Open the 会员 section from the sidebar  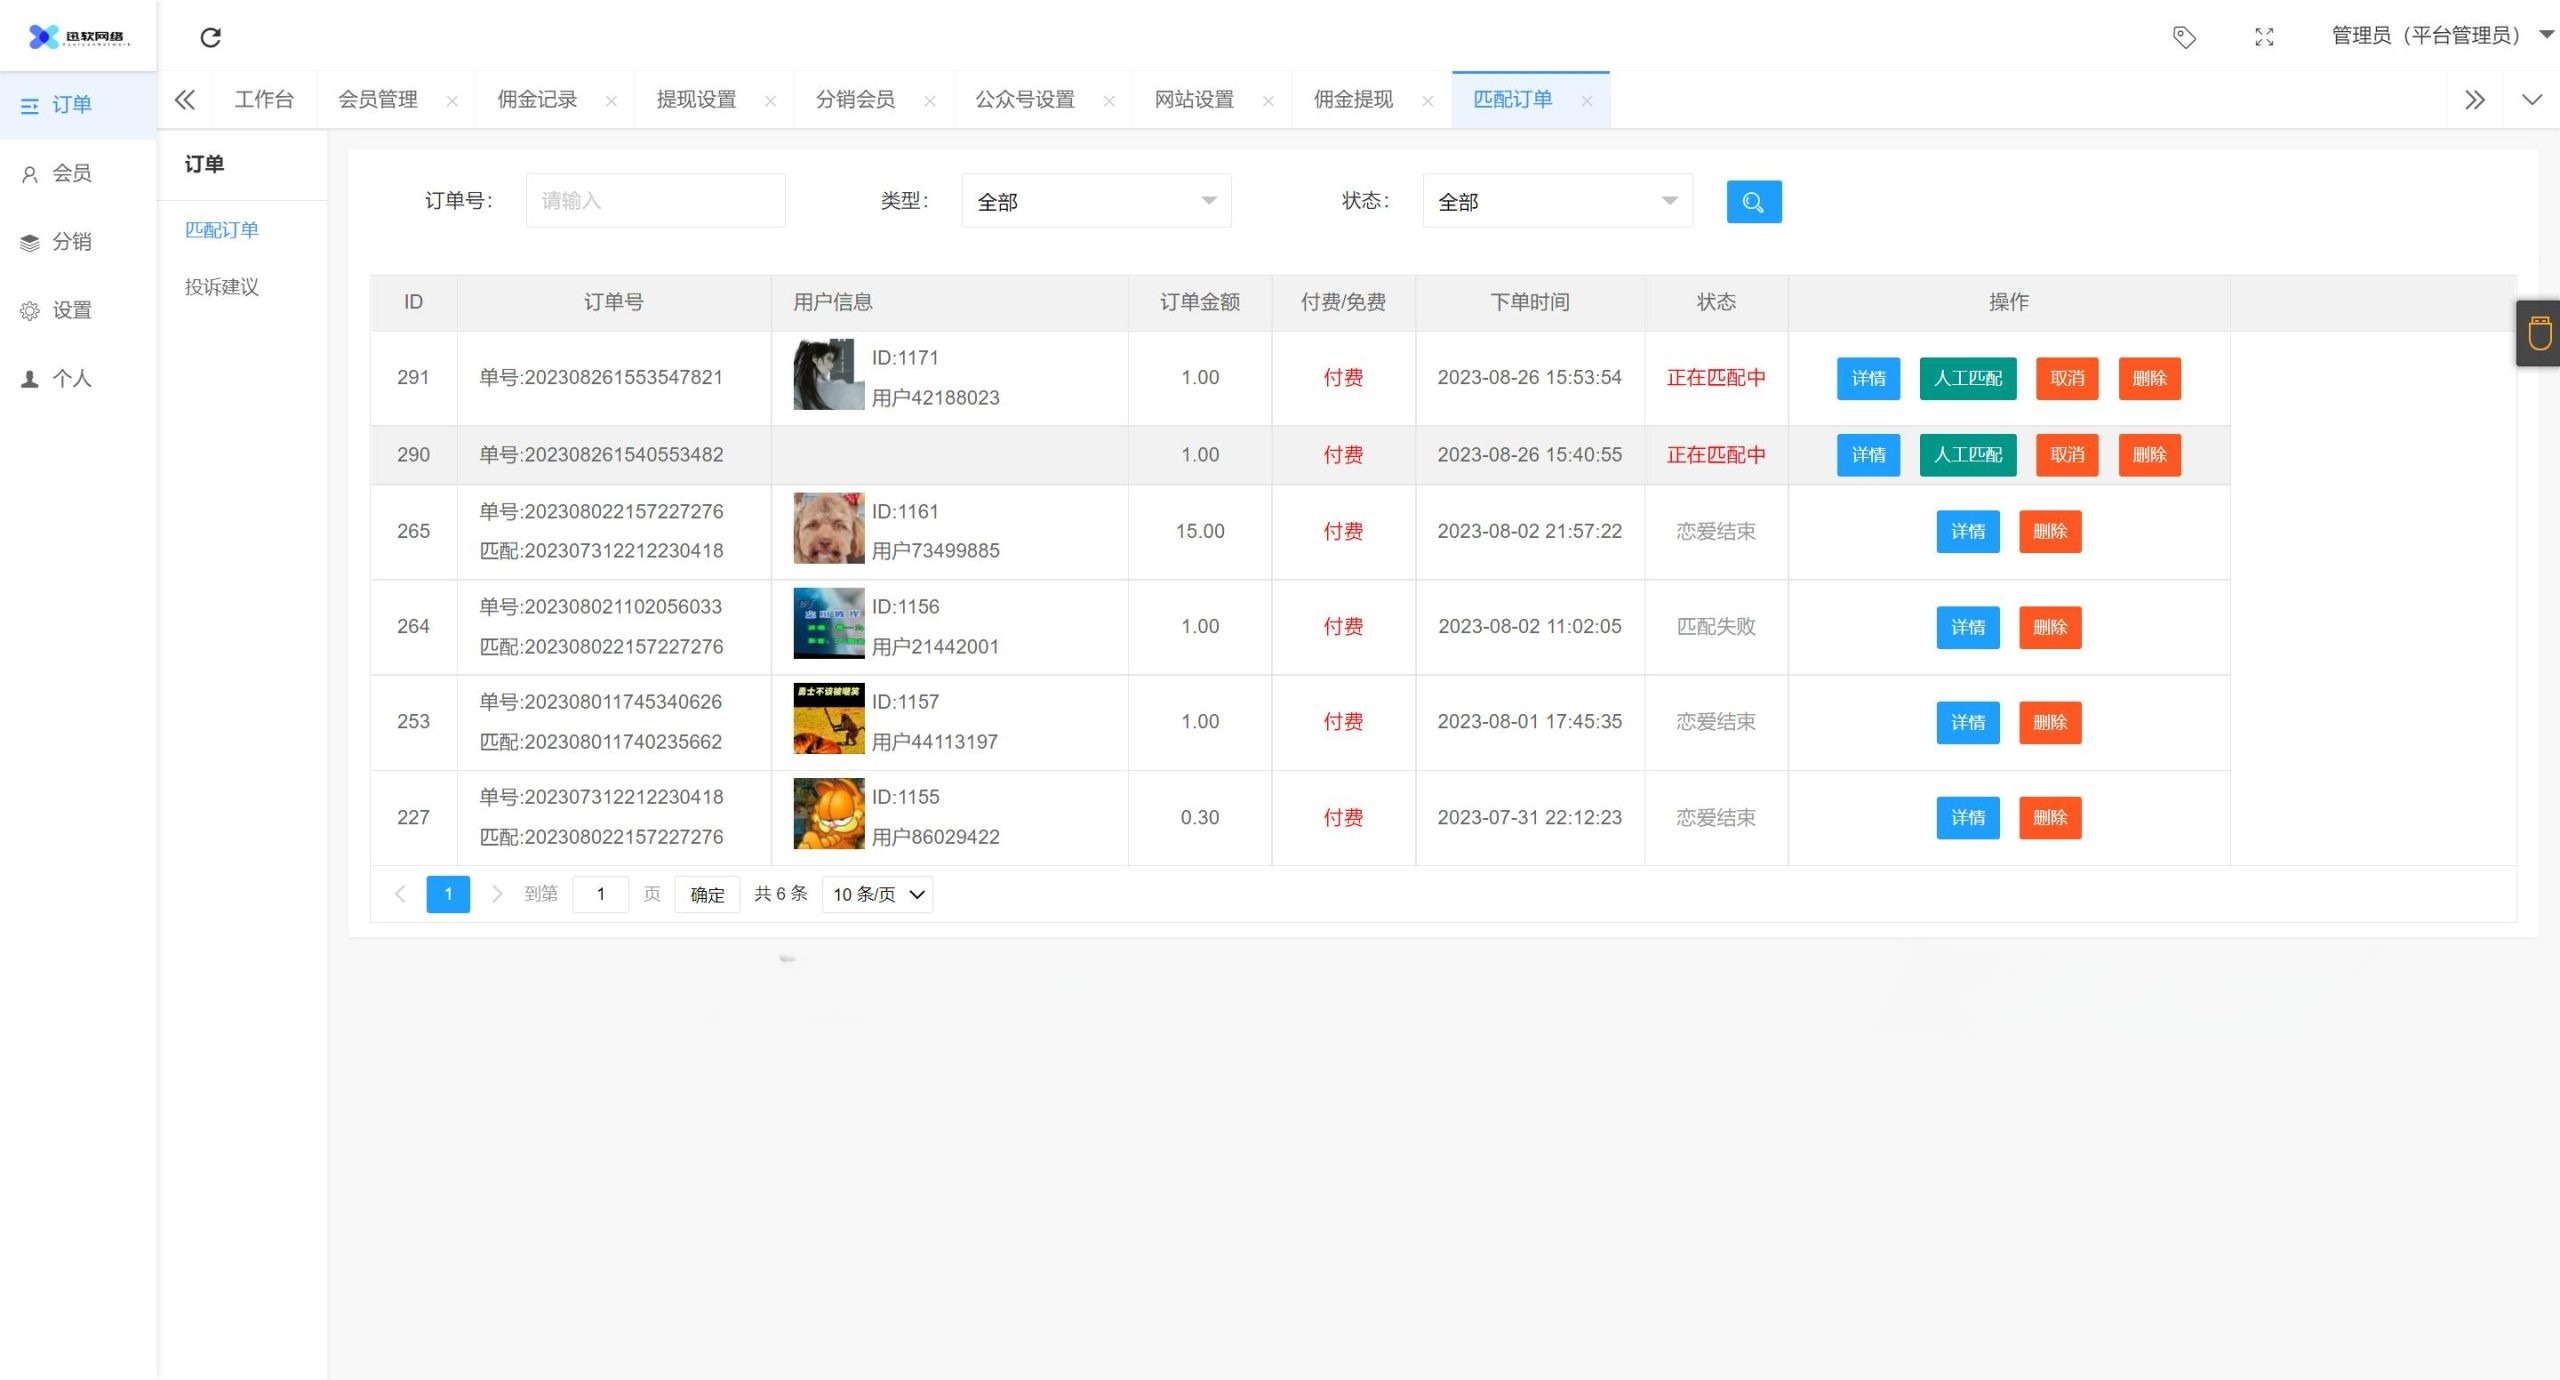point(29,172)
